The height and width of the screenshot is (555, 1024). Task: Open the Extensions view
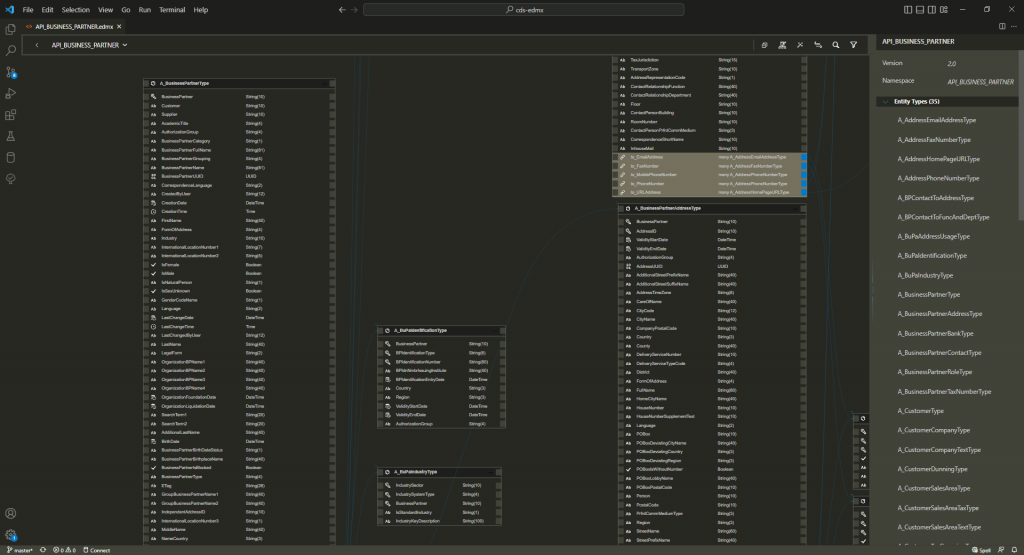(10, 115)
